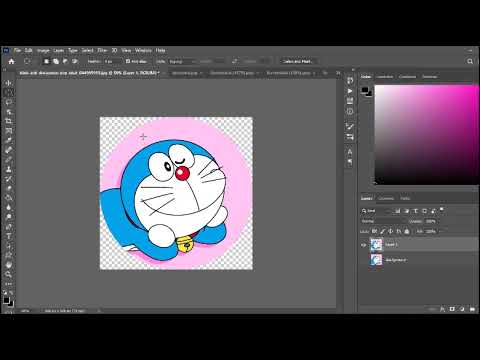Select the Zoom tool
Image resolution: width=480 pixels, height=360 pixels.
pos(9,275)
